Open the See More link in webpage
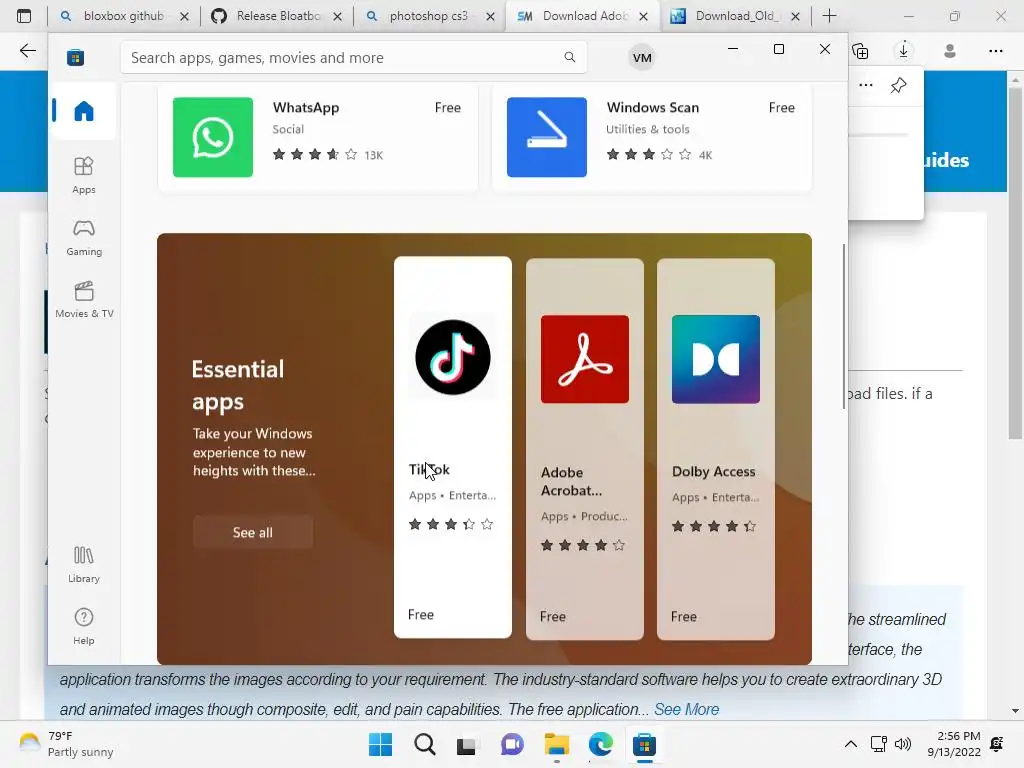The height and width of the screenshot is (768, 1024). pyautogui.click(x=686, y=709)
